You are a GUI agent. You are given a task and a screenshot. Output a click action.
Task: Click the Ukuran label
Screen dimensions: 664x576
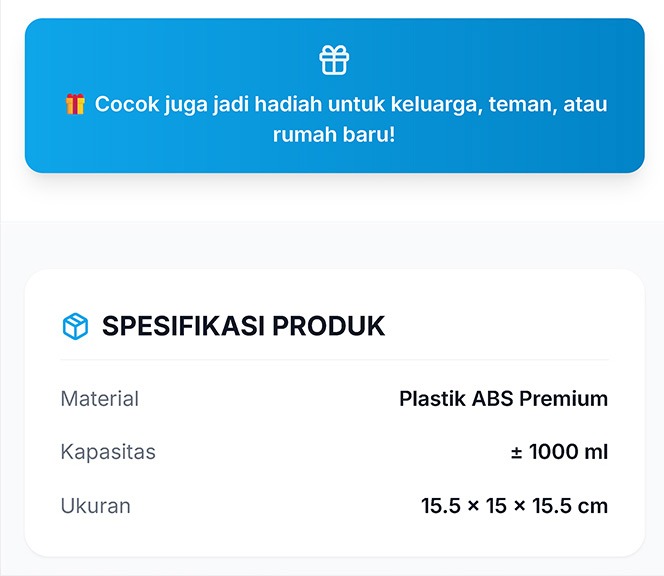[95, 505]
